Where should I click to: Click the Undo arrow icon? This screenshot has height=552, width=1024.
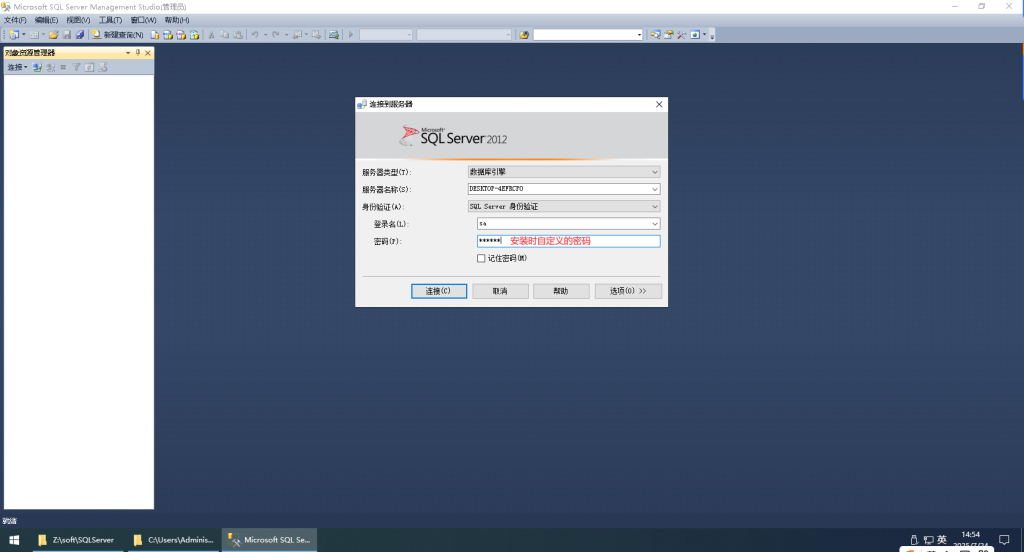tap(255, 35)
